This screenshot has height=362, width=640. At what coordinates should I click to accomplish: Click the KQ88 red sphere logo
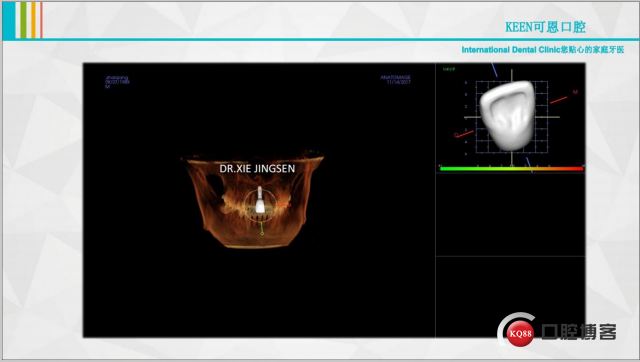[520, 333]
